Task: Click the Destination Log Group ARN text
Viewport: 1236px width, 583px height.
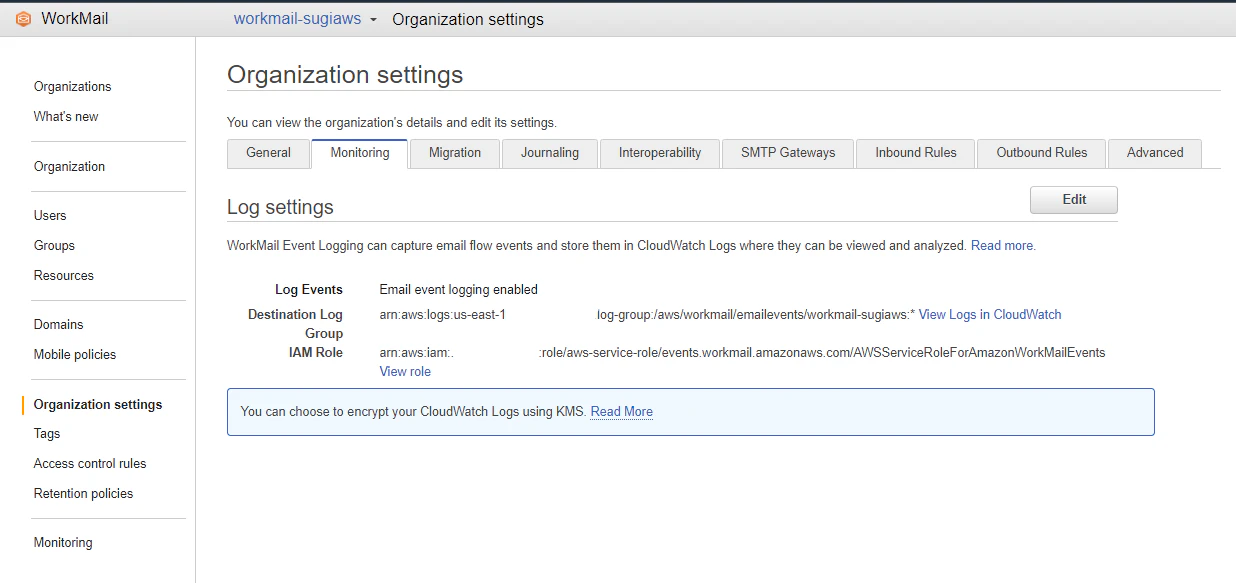Action: (x=647, y=315)
